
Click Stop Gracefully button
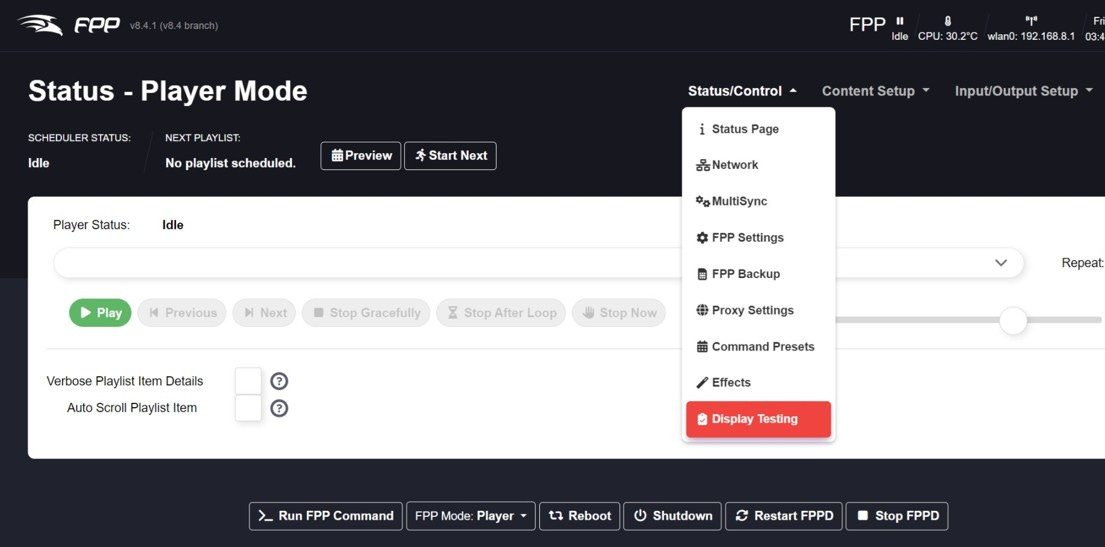coord(366,313)
